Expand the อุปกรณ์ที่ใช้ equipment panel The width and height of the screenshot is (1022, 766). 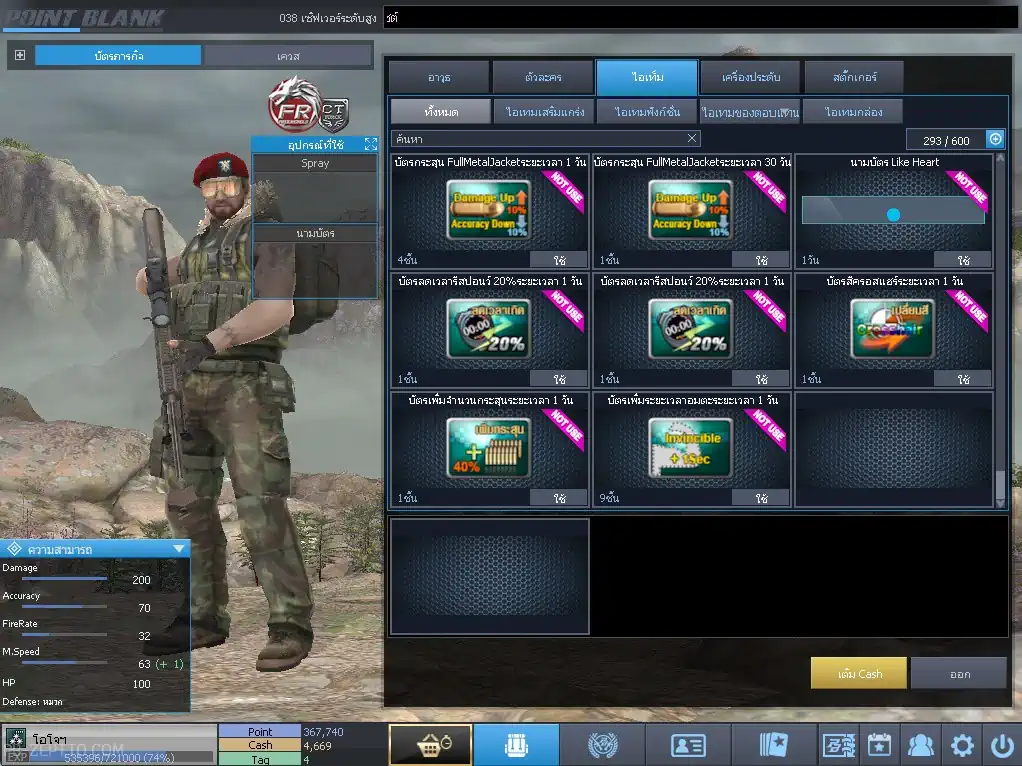[x=370, y=144]
